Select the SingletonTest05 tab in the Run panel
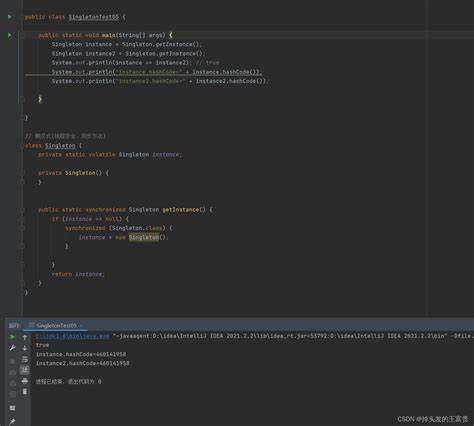Screen dimensions: 474x426 (x=55, y=325)
